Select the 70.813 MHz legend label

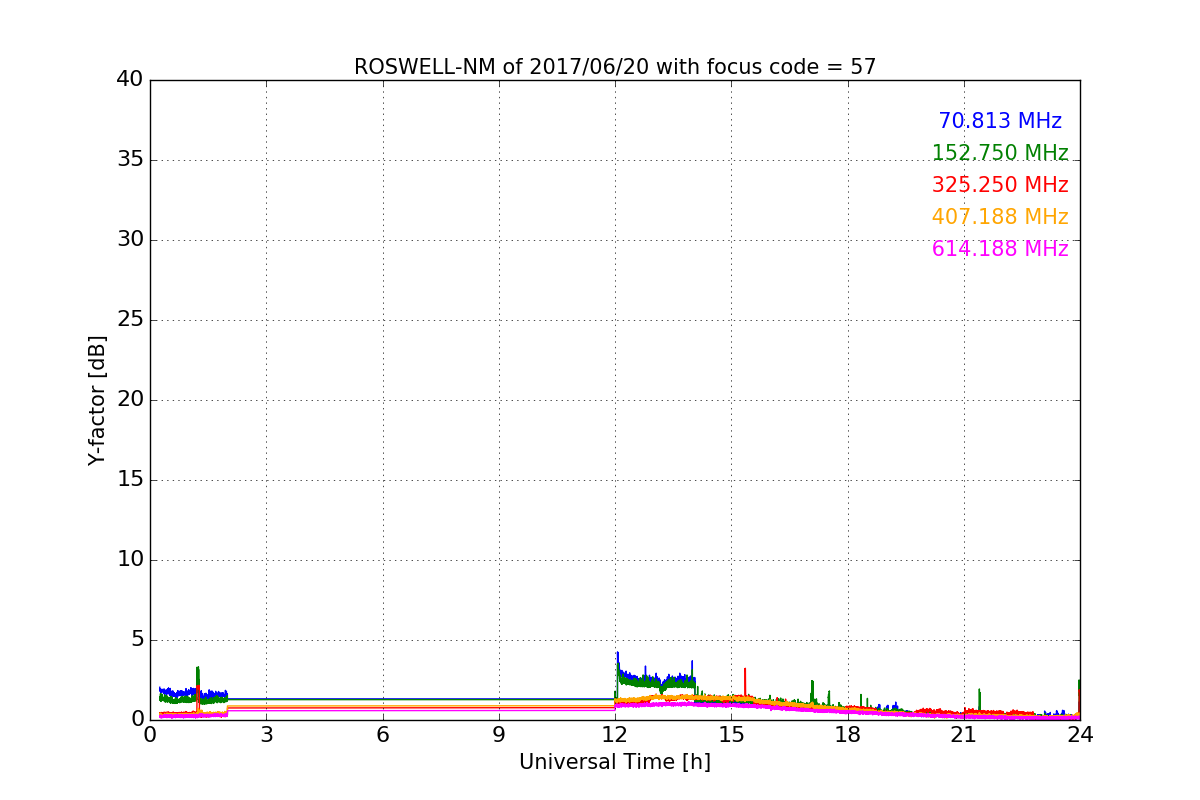[x=1000, y=121]
